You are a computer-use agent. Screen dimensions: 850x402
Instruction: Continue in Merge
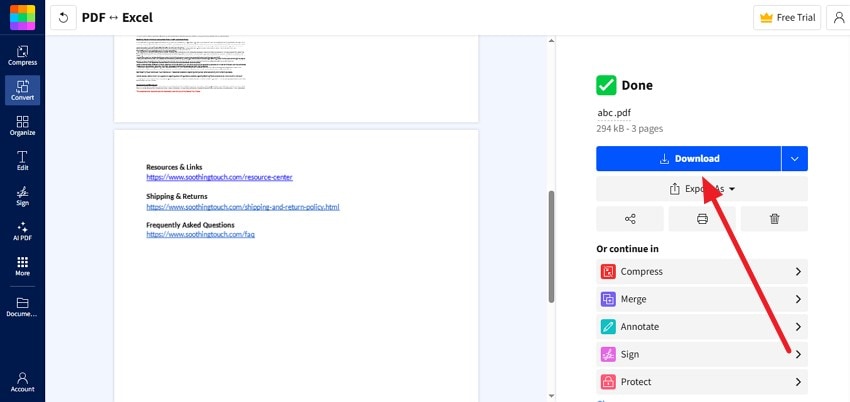[x=702, y=299]
